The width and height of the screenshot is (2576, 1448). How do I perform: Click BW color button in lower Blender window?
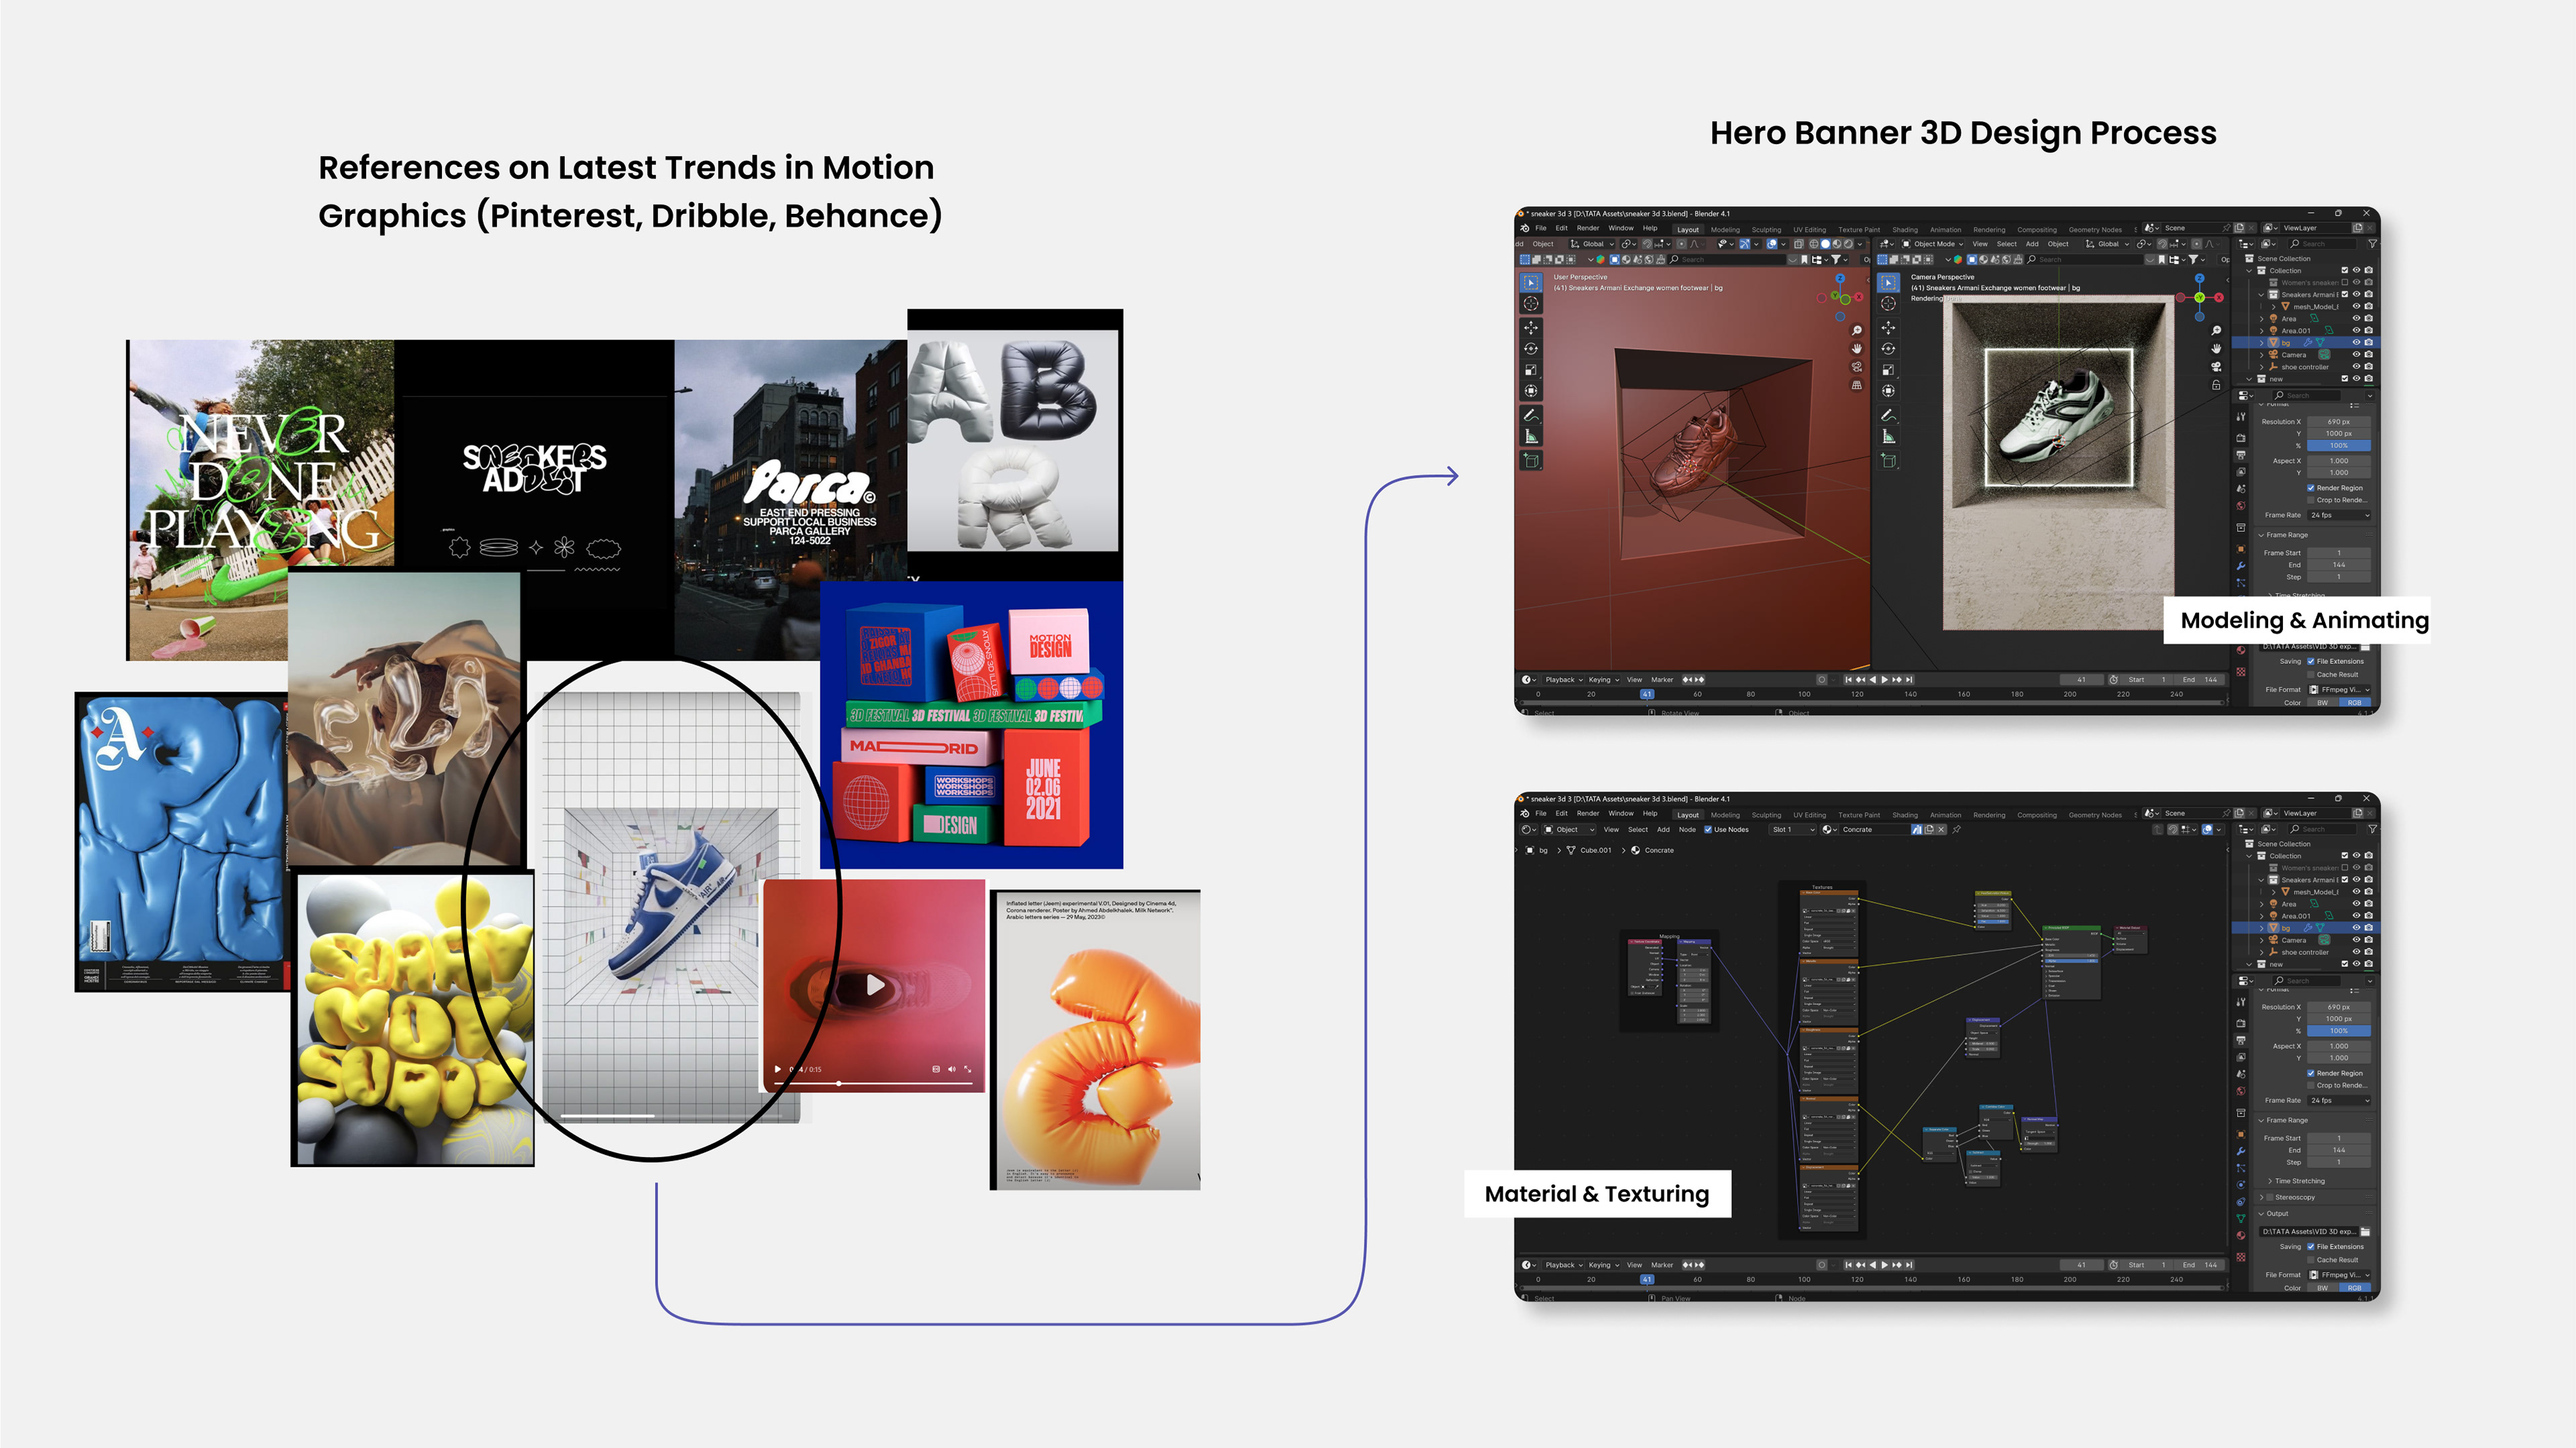(x=2323, y=1288)
